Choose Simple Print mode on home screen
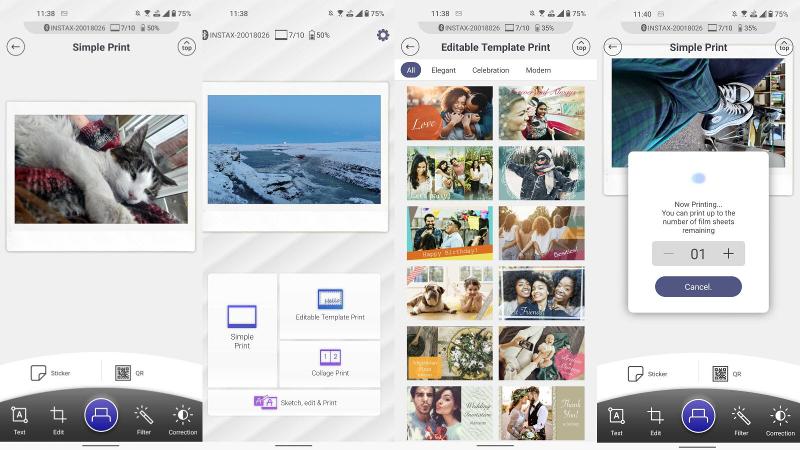Screen dimensions: 800x450 point(242,330)
